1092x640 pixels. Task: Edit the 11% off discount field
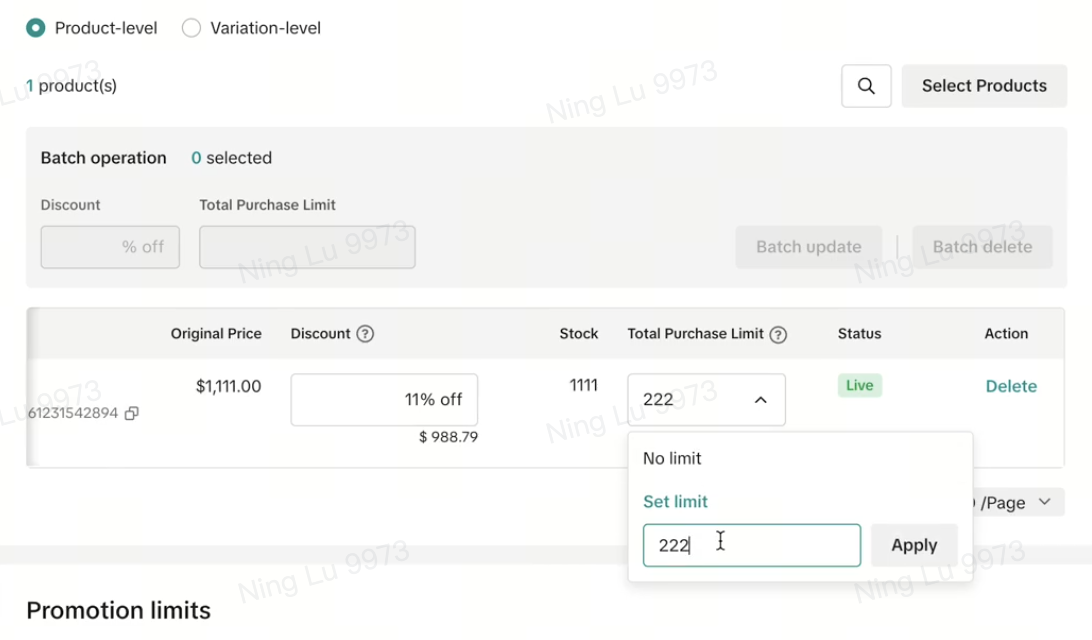click(x=384, y=400)
